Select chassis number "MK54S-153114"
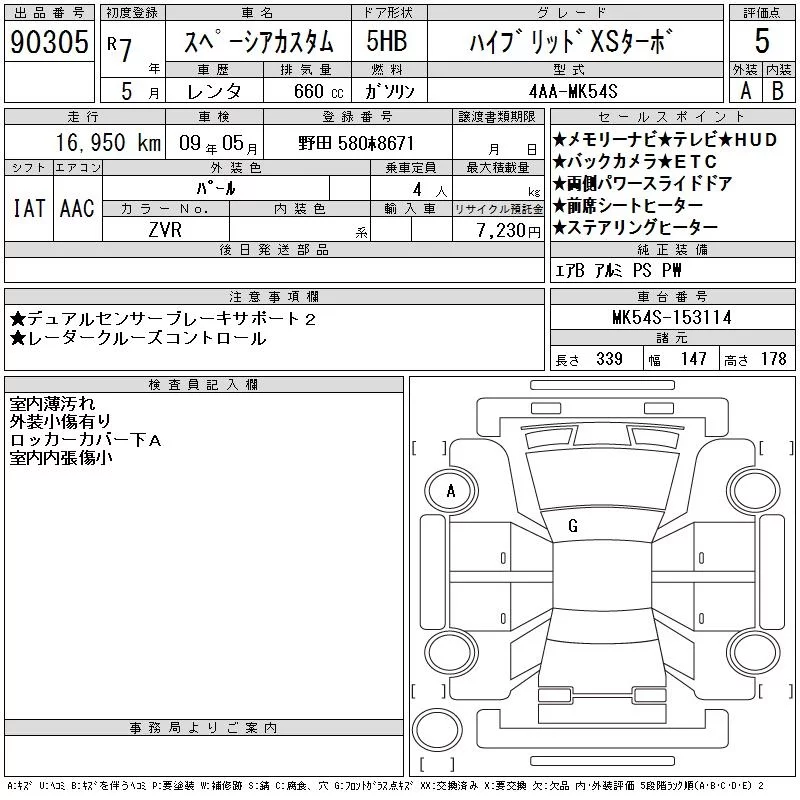800x800 pixels. 672,317
